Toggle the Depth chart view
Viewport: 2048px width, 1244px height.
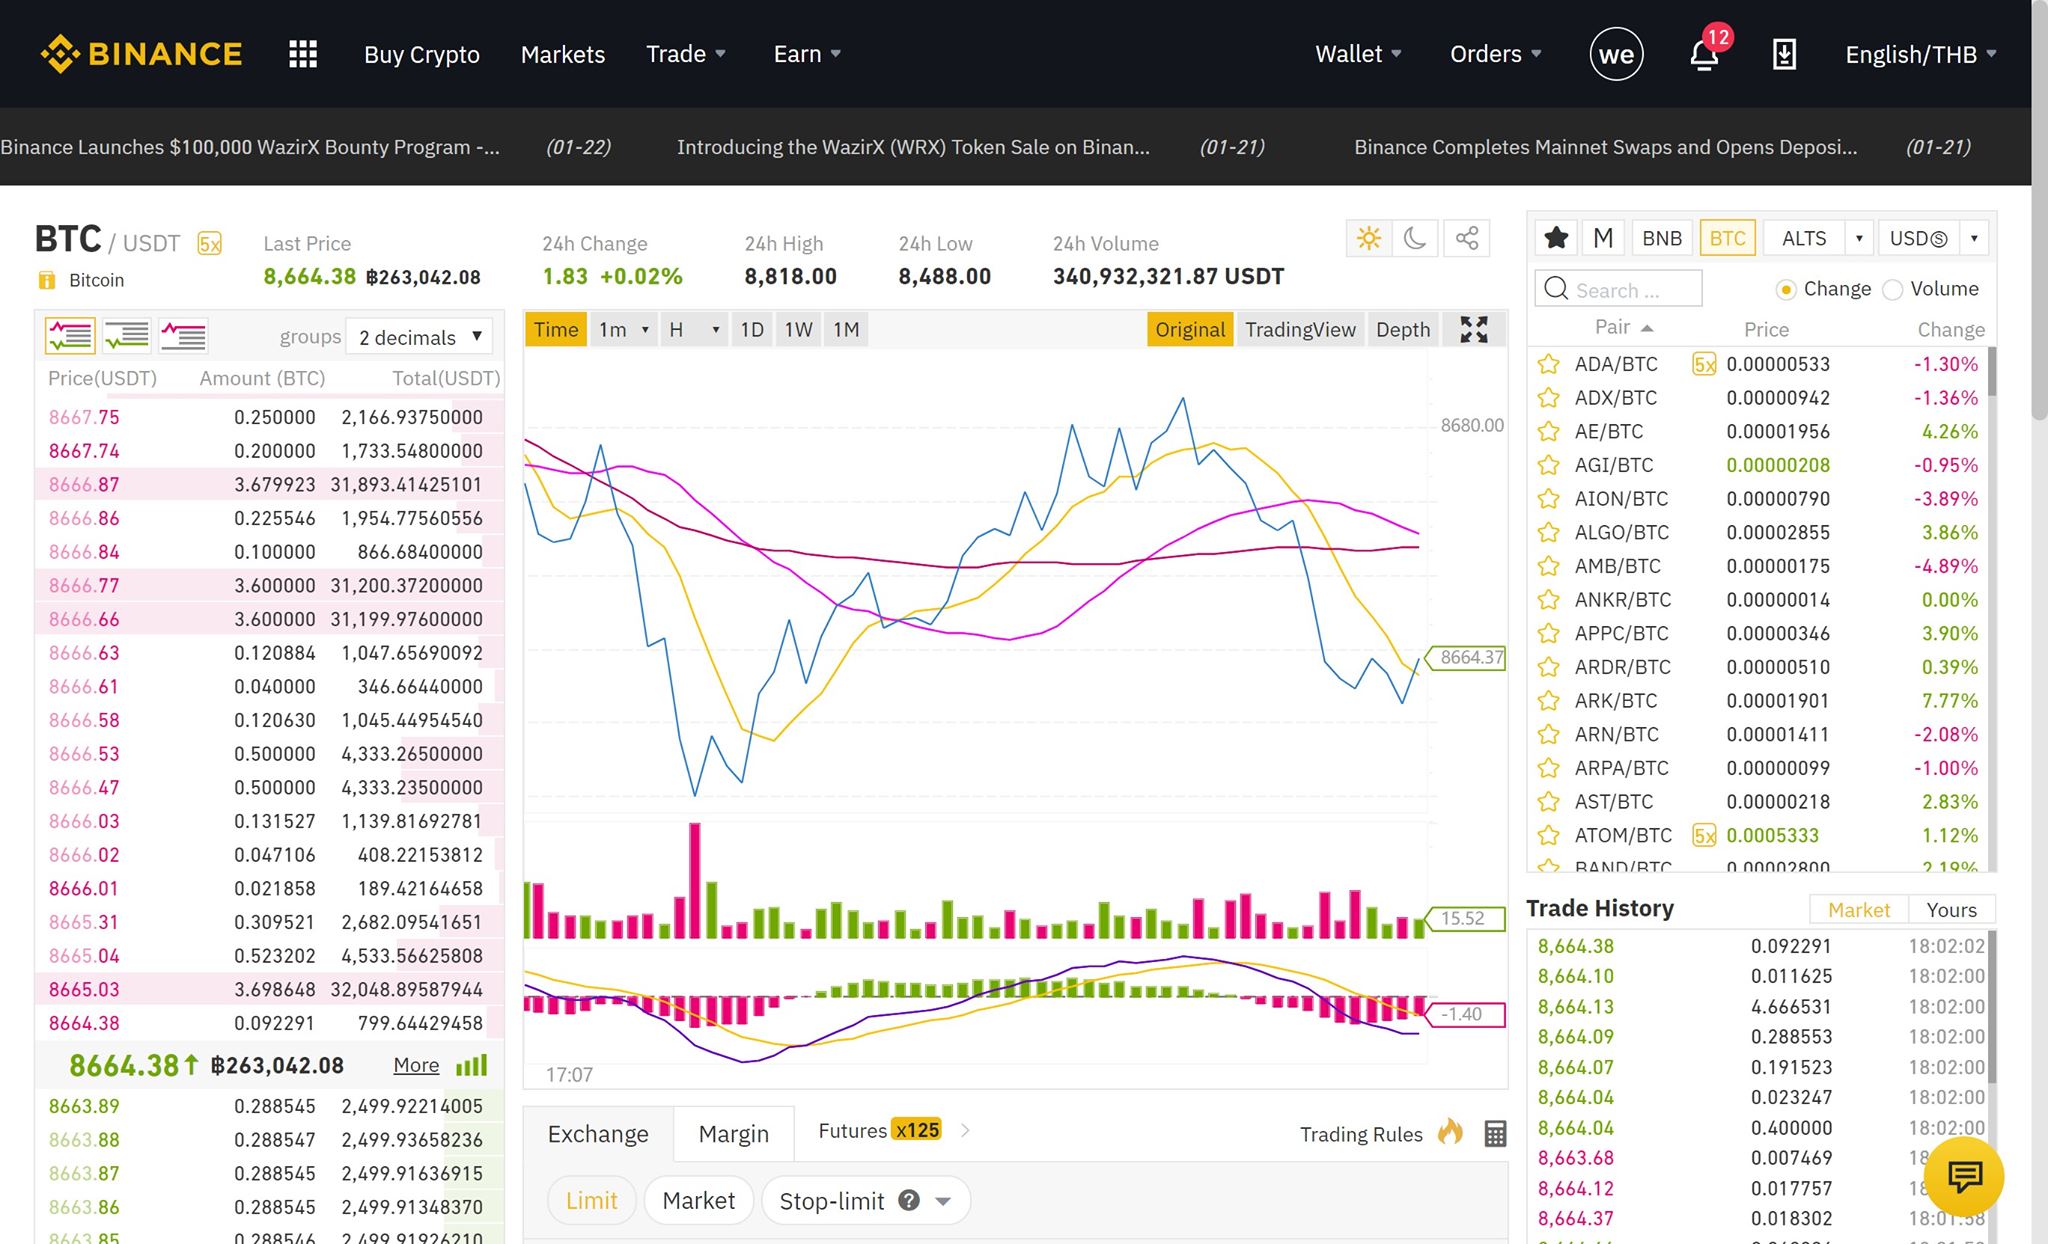point(1403,330)
